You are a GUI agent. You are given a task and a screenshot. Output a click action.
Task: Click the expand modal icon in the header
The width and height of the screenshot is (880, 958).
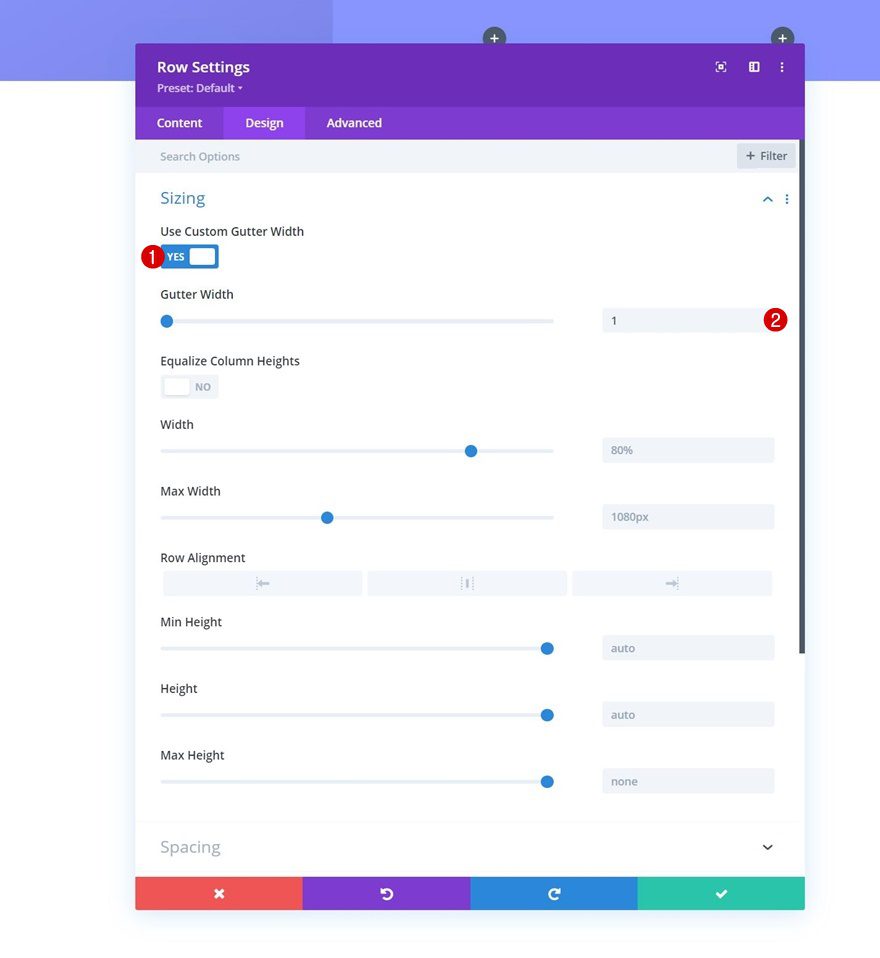[x=720, y=67]
